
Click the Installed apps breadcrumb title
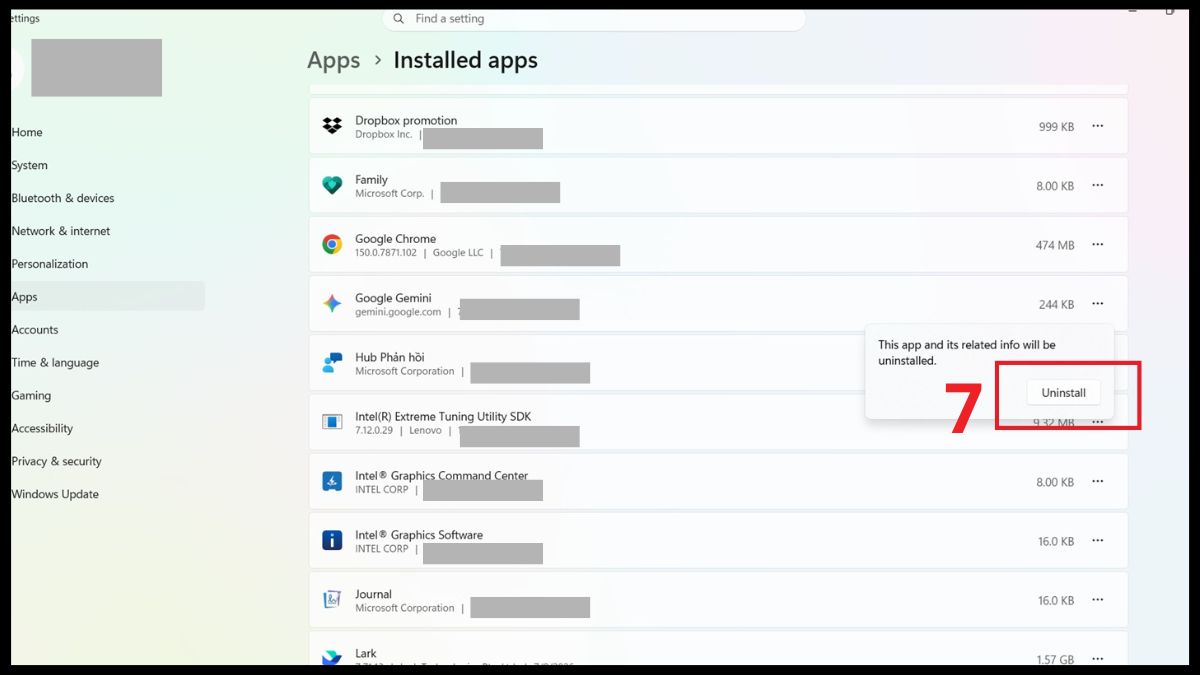(465, 60)
